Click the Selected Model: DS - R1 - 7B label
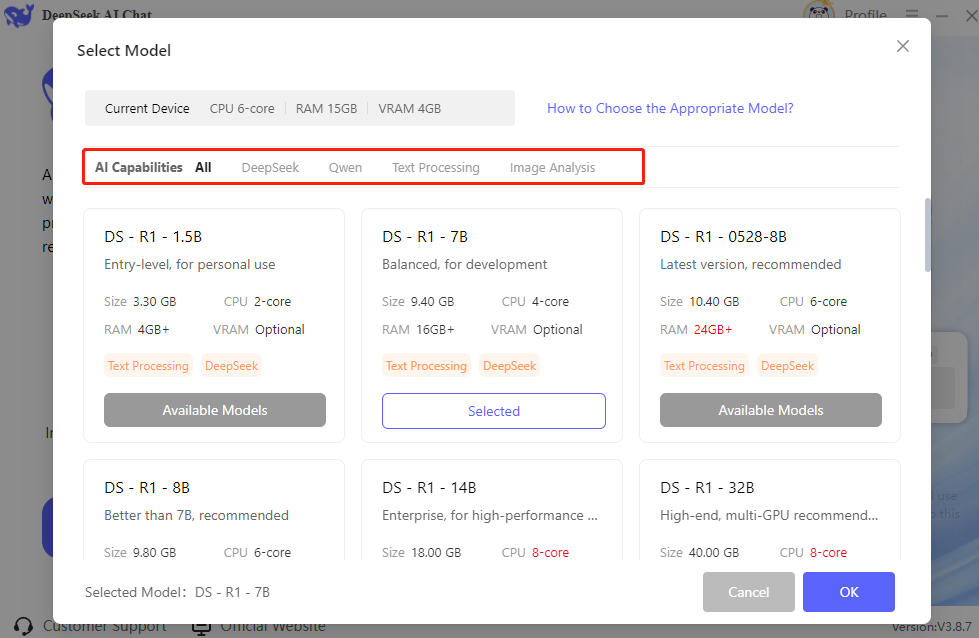The height and width of the screenshot is (638, 979). (177, 592)
